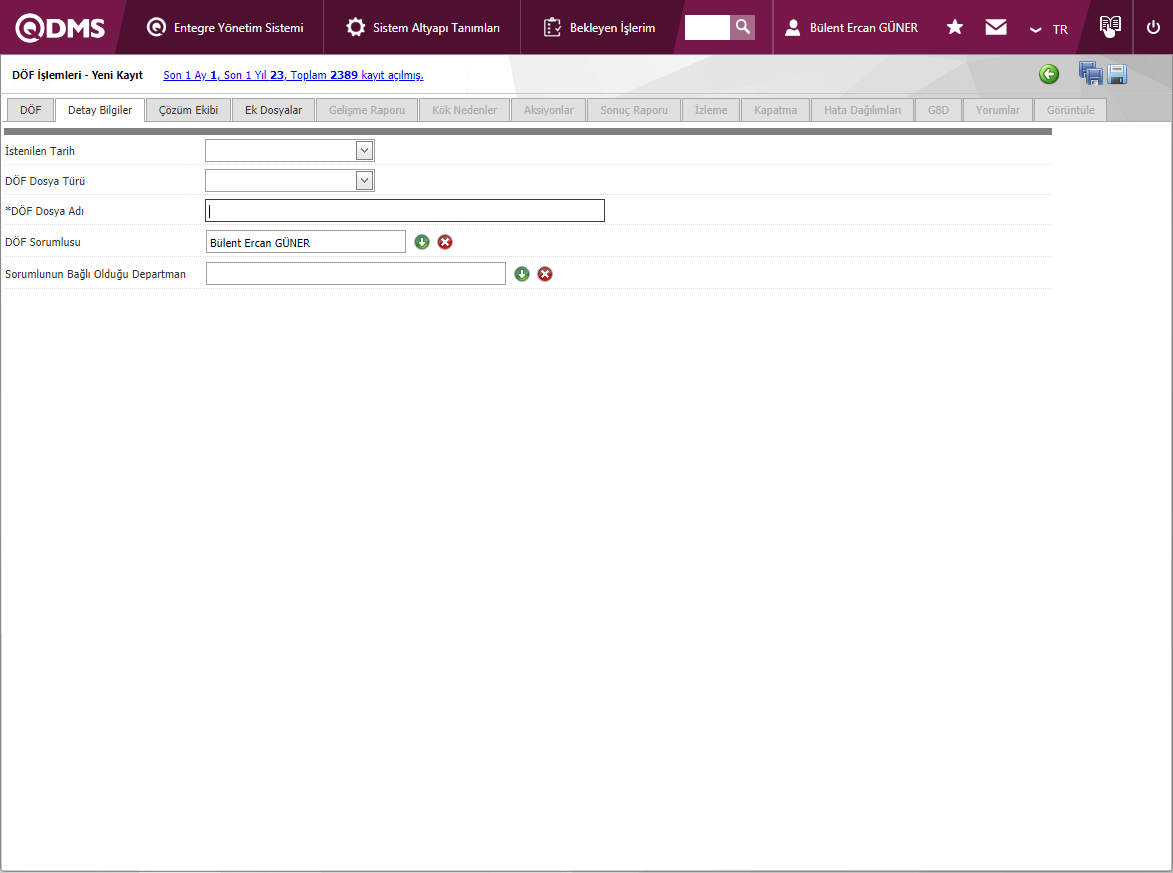Click the Sorumlunun Bağlı Olduğu Departman field
The image size is (1173, 873).
click(356, 274)
